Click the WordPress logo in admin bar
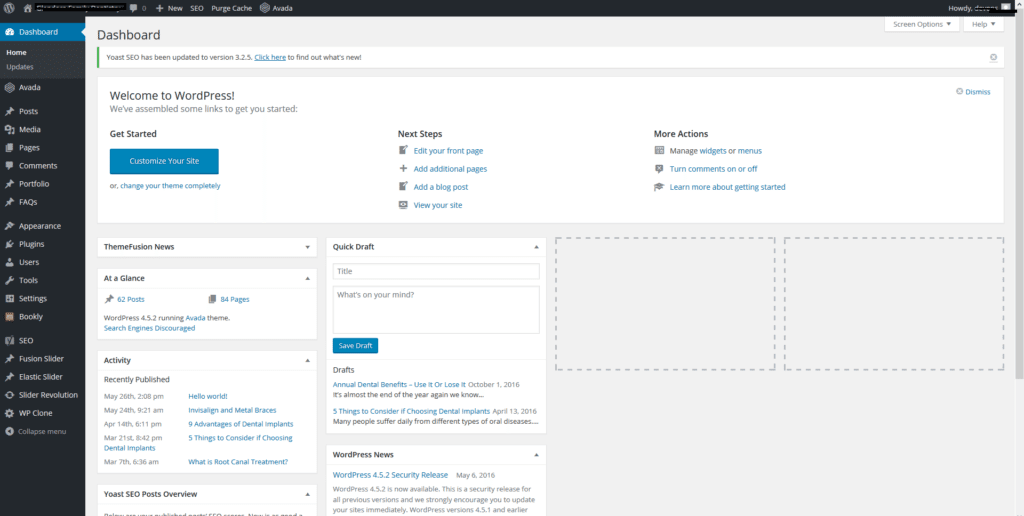Viewport: 1024px width, 516px height. (9, 8)
